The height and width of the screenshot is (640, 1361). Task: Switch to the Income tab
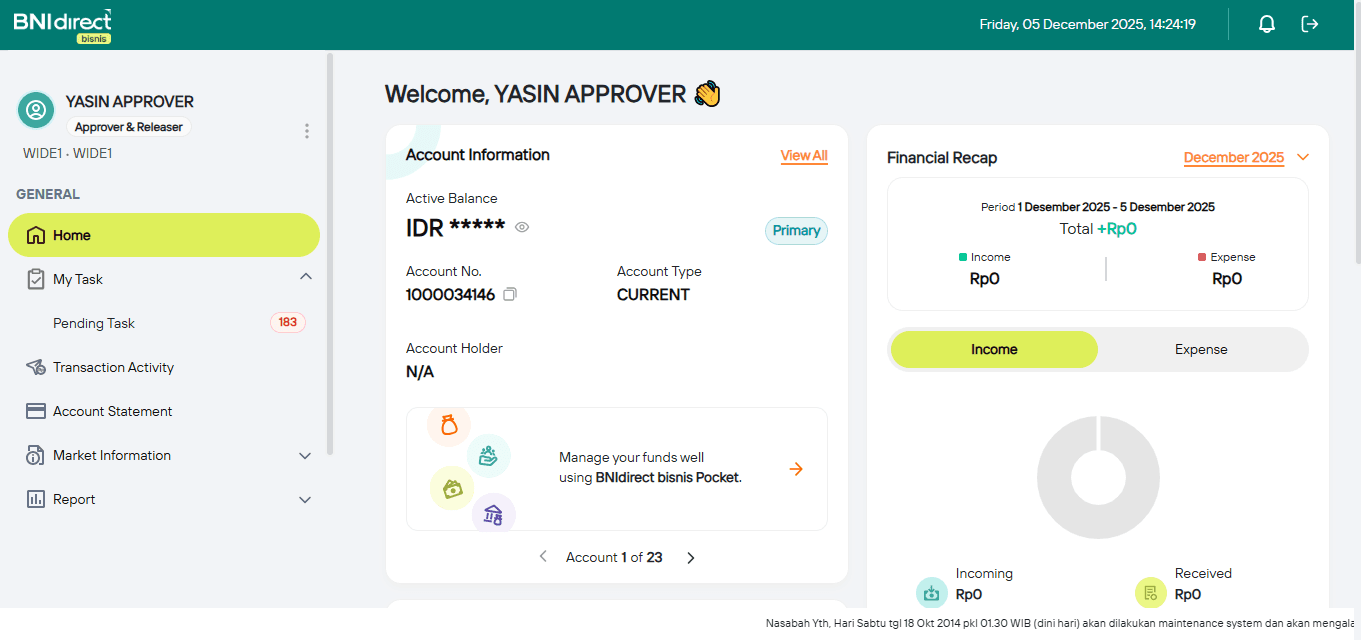coord(994,349)
